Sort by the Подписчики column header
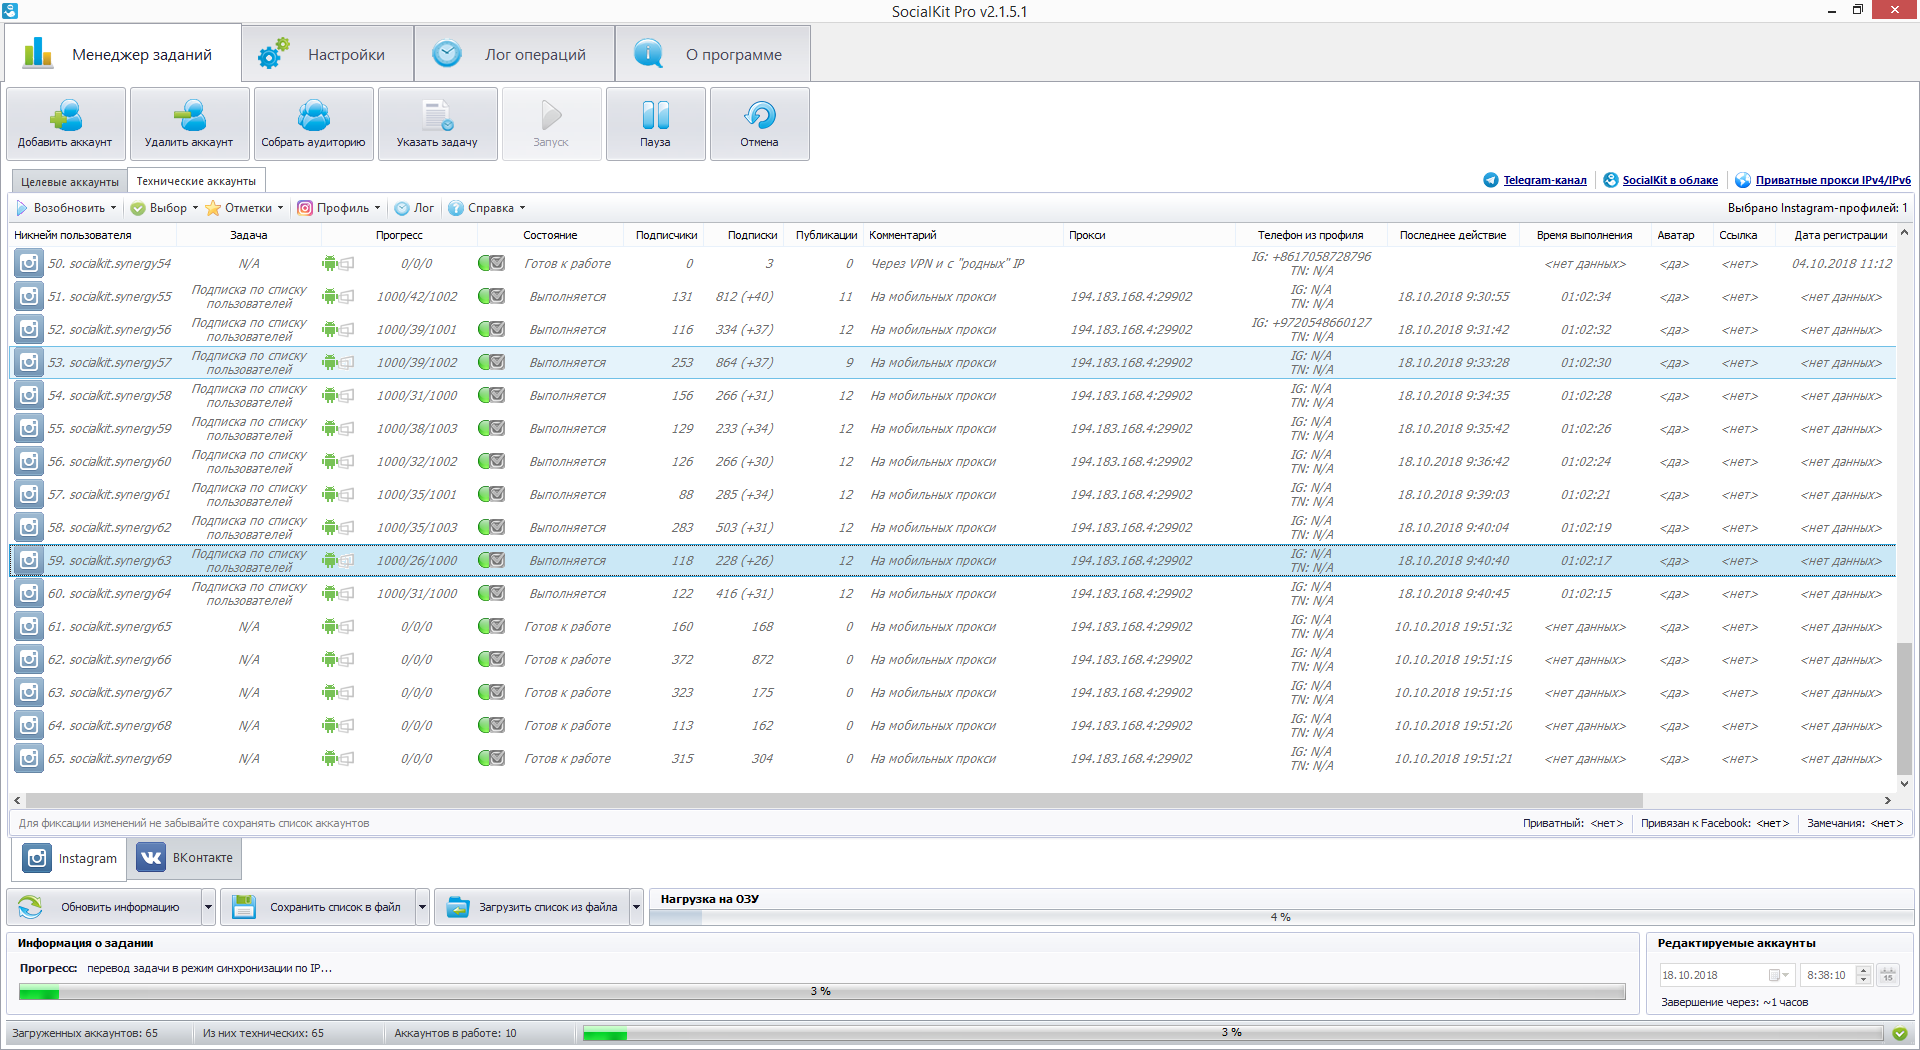The width and height of the screenshot is (1920, 1050). pyautogui.click(x=666, y=235)
